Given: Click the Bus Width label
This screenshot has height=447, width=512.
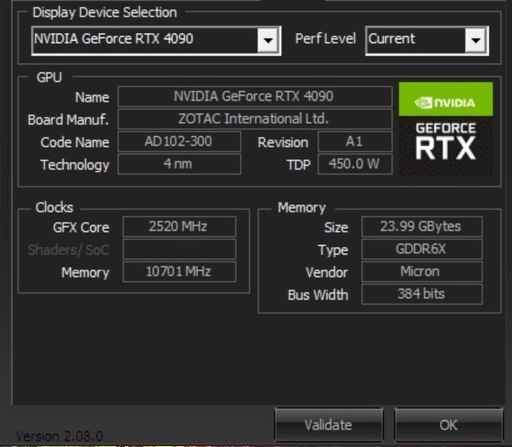Looking at the screenshot, I should point(318,295).
